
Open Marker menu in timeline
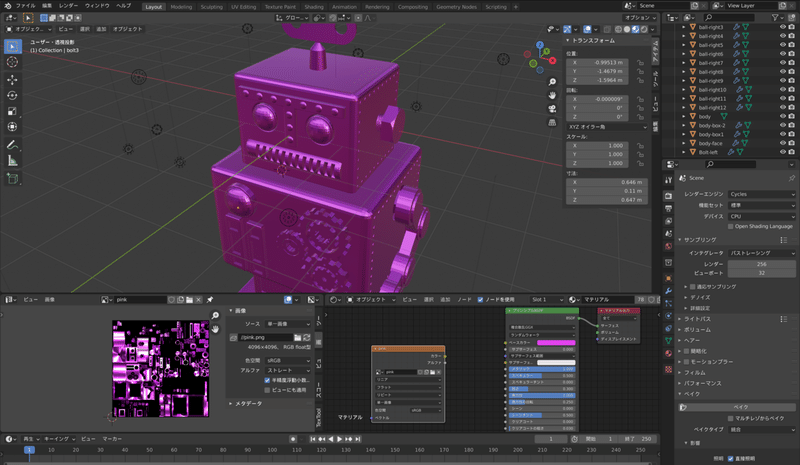click(x=112, y=439)
